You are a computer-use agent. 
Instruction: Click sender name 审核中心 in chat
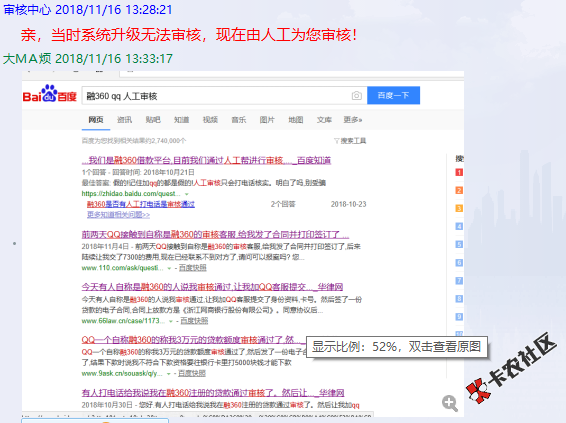tap(27, 10)
